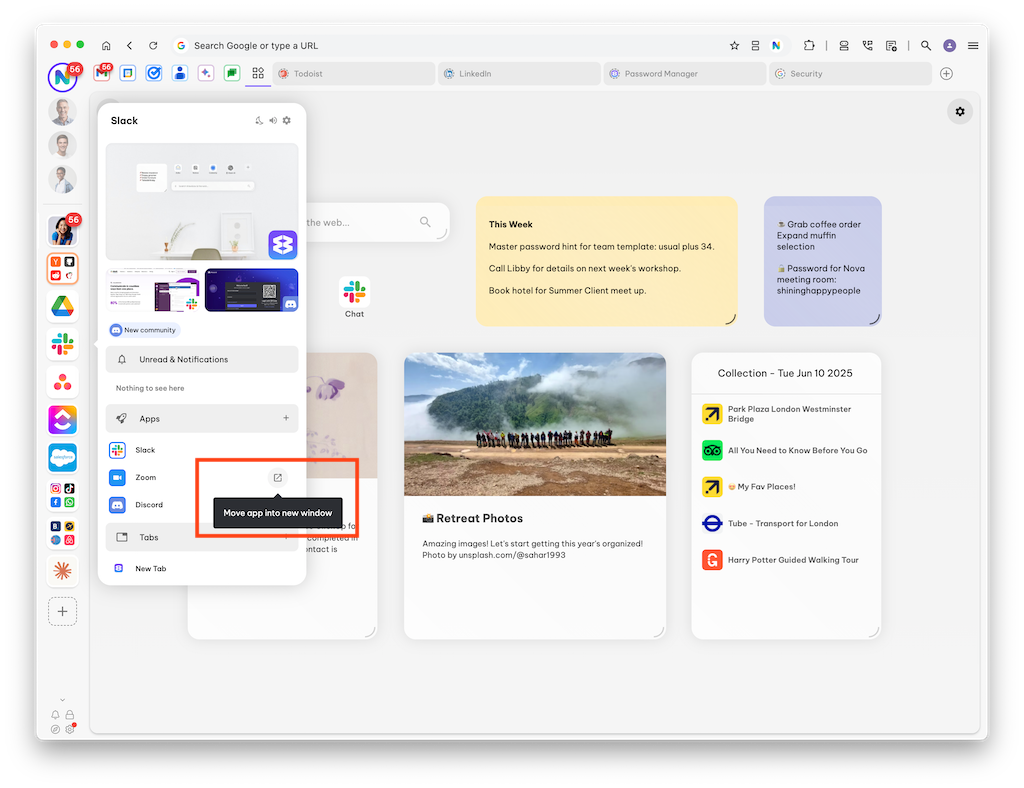Open the Chat Slack shortcut on dashboard
1024x788 pixels.
tap(355, 297)
